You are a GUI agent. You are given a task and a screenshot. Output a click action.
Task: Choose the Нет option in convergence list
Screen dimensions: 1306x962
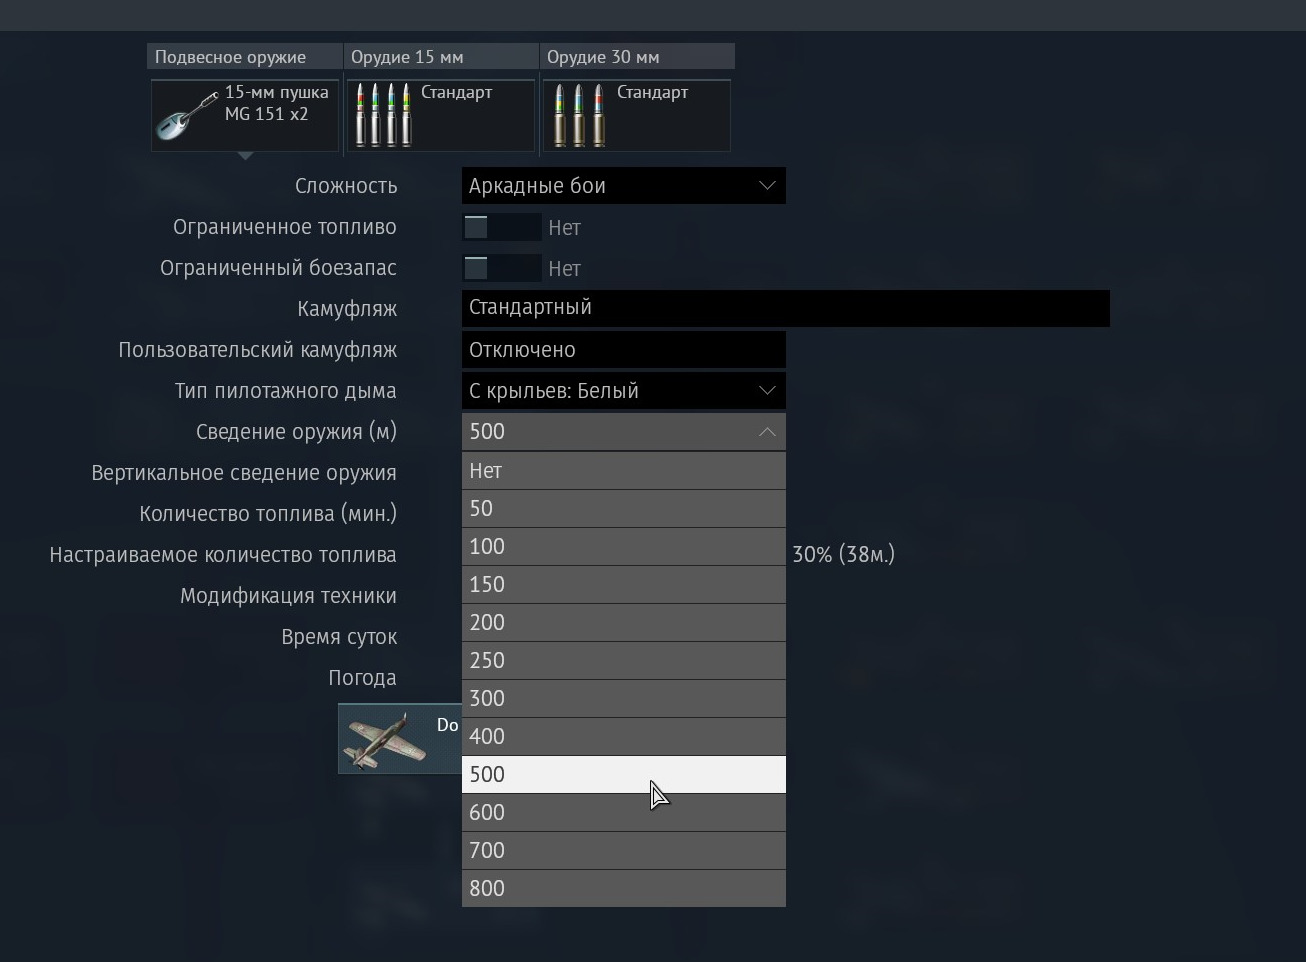coord(623,470)
